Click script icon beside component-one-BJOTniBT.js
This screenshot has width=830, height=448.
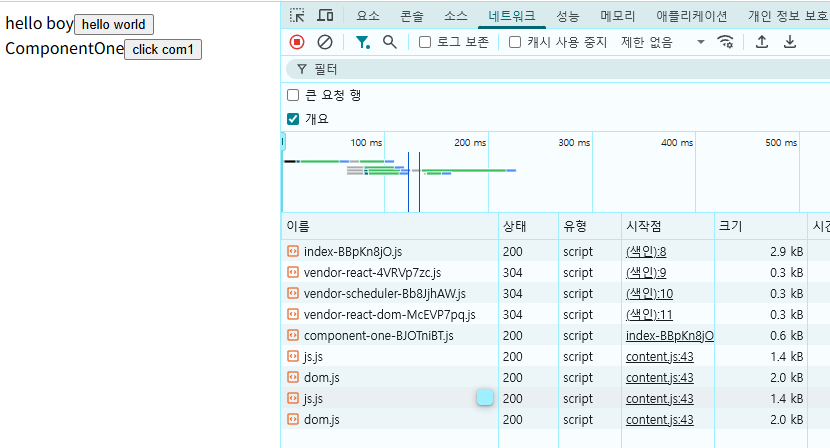[x=293, y=335]
